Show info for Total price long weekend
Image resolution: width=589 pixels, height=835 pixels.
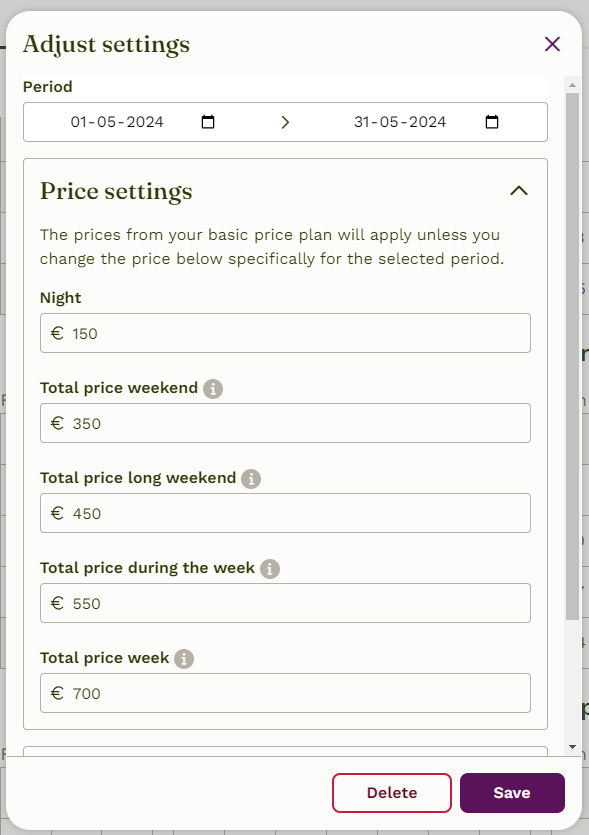(251, 479)
